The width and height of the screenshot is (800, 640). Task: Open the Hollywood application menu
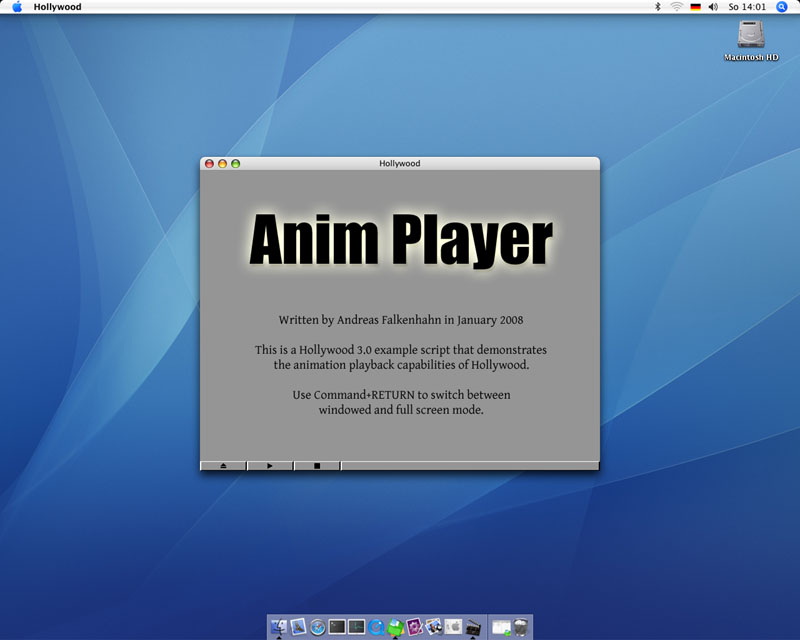point(57,7)
